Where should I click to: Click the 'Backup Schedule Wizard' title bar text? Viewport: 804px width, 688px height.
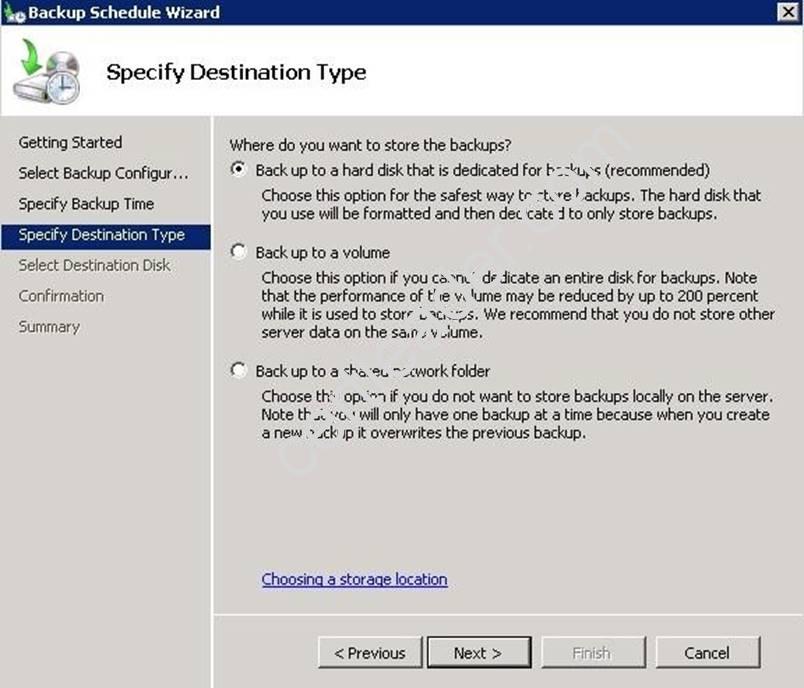coord(124,13)
